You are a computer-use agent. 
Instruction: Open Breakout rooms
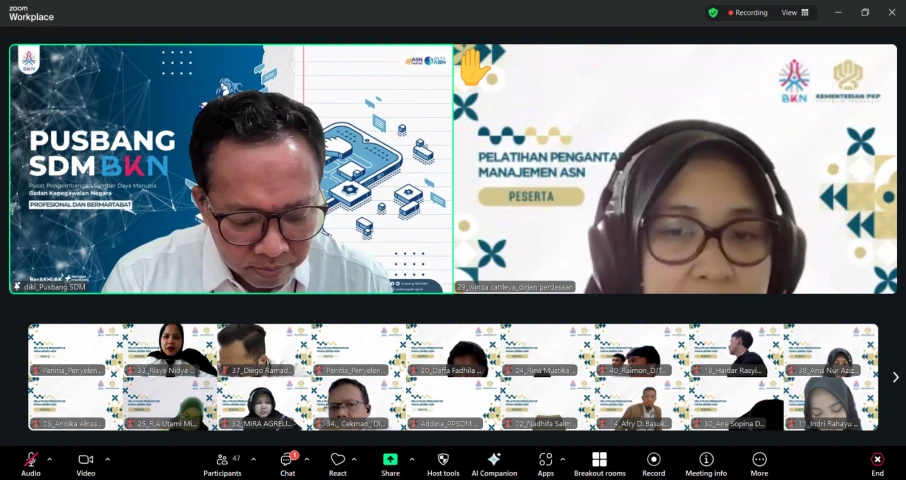[599, 460]
